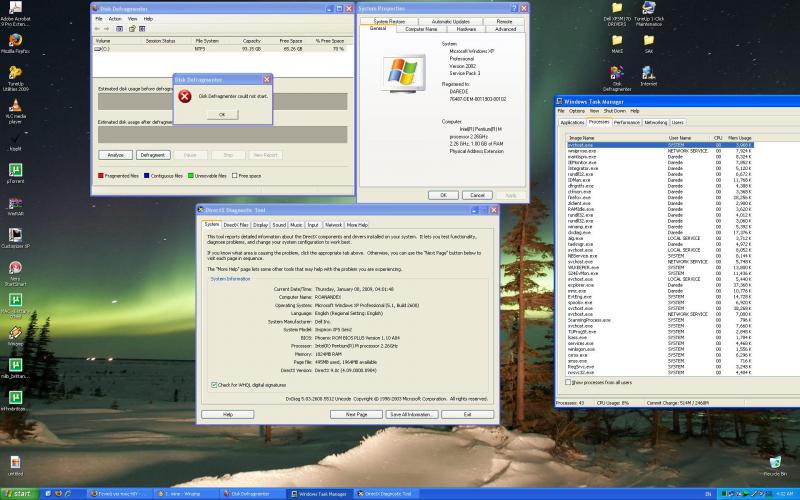
Task: Click the system clock in the tray
Action: (x=785, y=494)
